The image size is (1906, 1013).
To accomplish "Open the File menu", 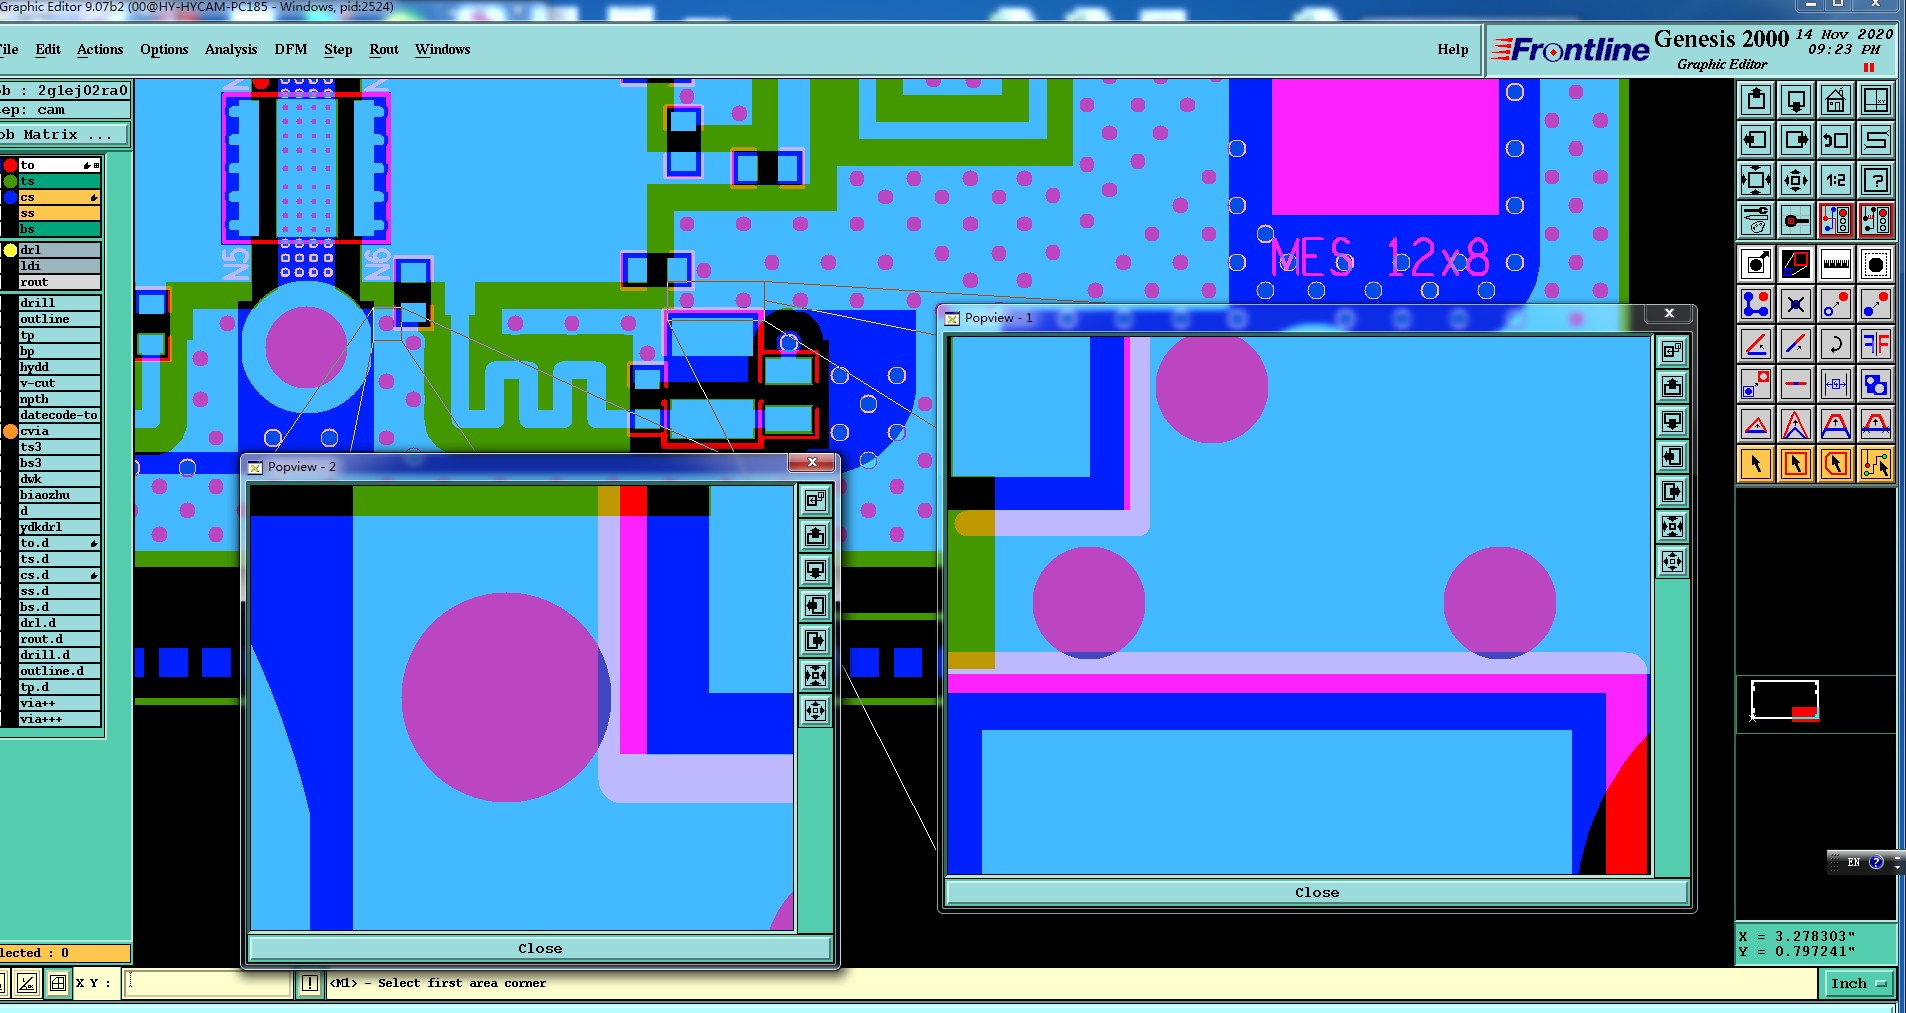I will [9, 49].
